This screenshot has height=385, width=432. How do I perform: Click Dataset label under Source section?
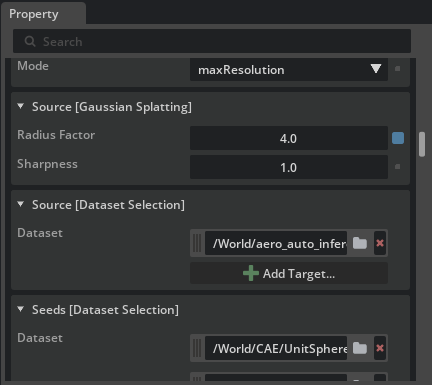[40, 233]
